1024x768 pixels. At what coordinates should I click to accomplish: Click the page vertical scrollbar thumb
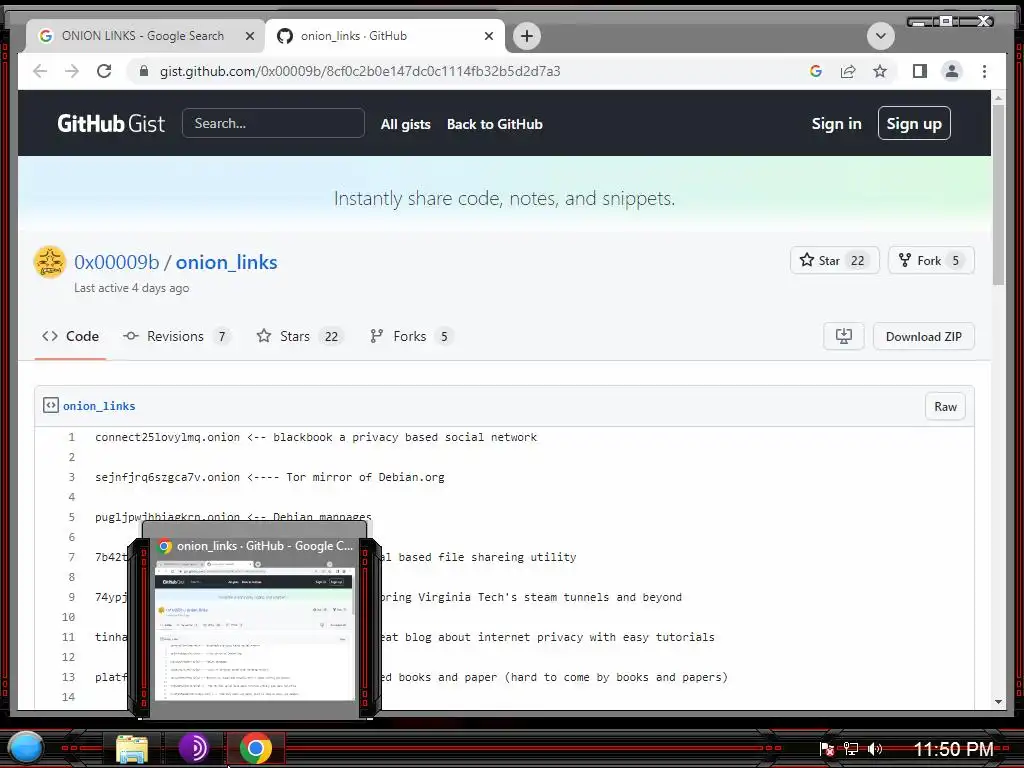coord(998,193)
